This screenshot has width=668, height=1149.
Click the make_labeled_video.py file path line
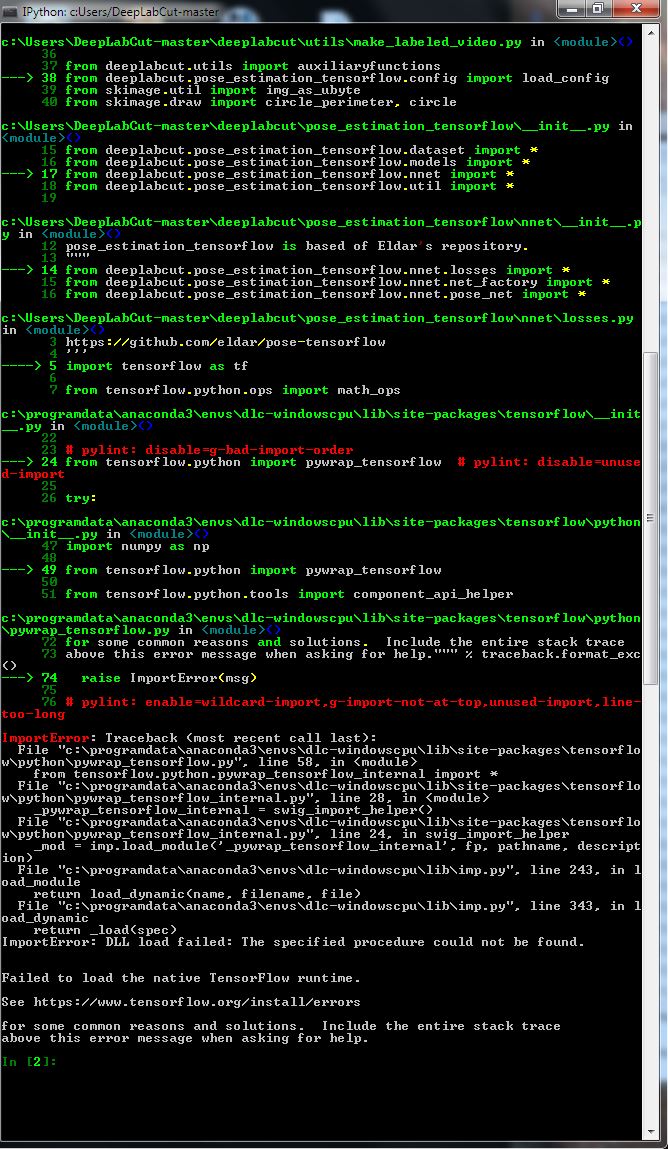tap(317, 42)
